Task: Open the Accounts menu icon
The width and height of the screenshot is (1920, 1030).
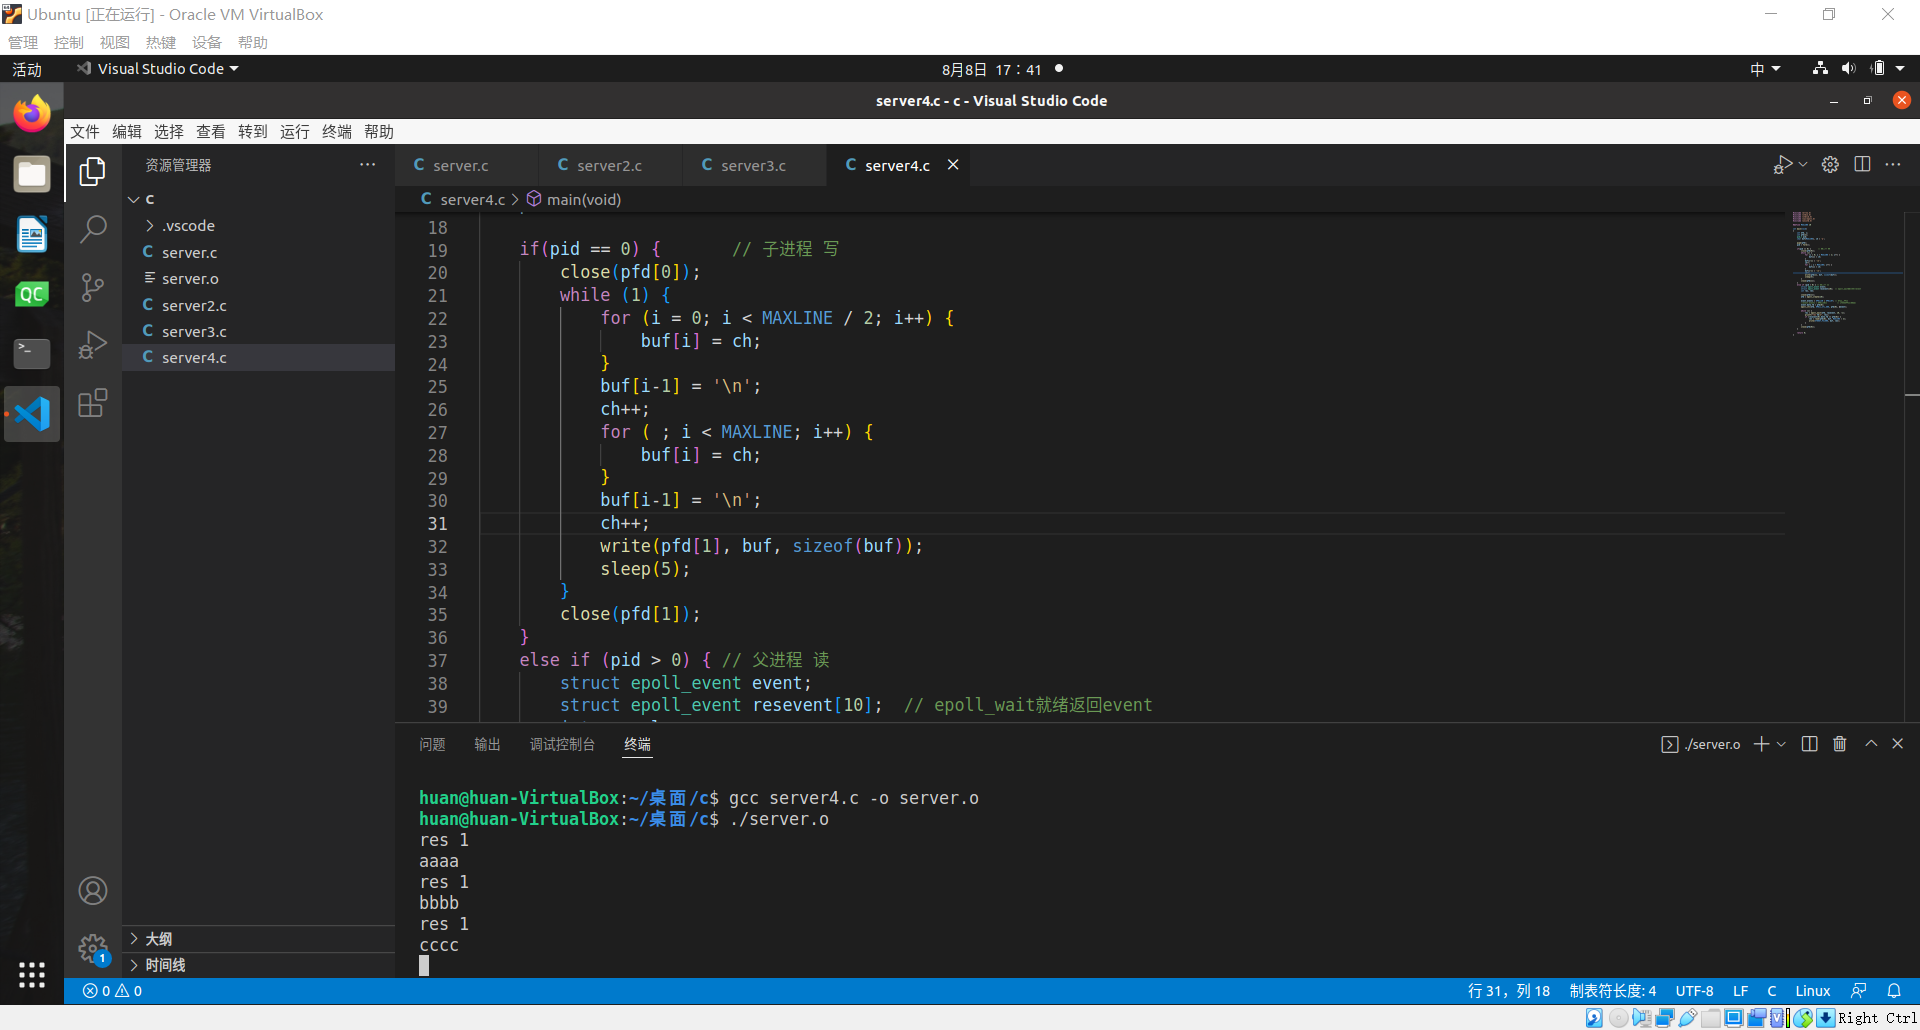Action: (93, 890)
